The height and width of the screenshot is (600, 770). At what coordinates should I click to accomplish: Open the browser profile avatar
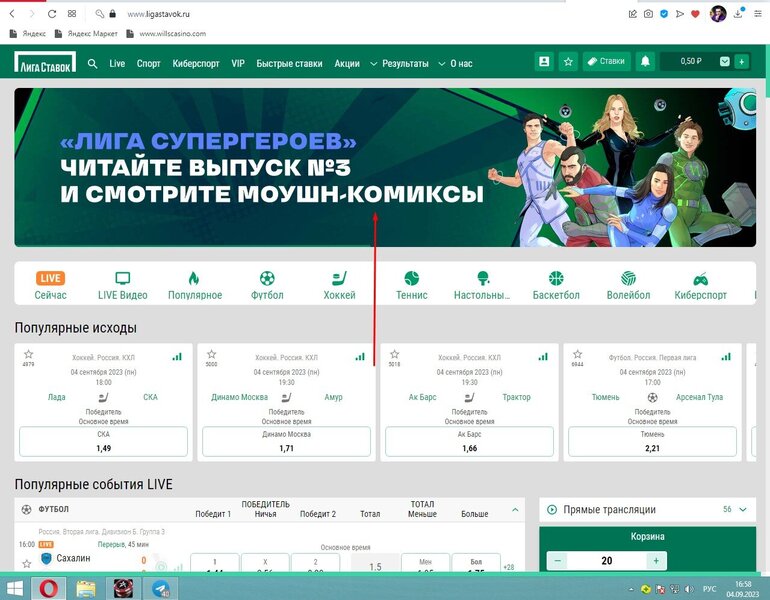(x=718, y=14)
